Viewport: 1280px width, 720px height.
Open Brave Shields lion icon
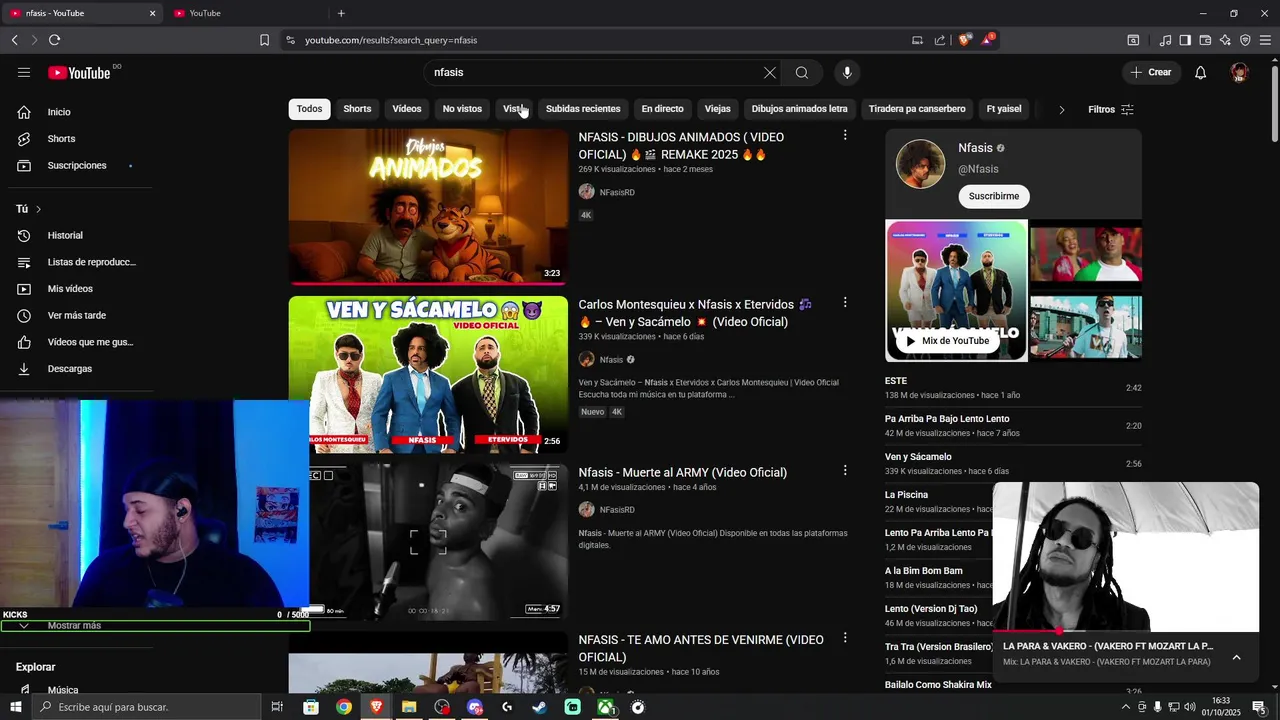coord(964,40)
